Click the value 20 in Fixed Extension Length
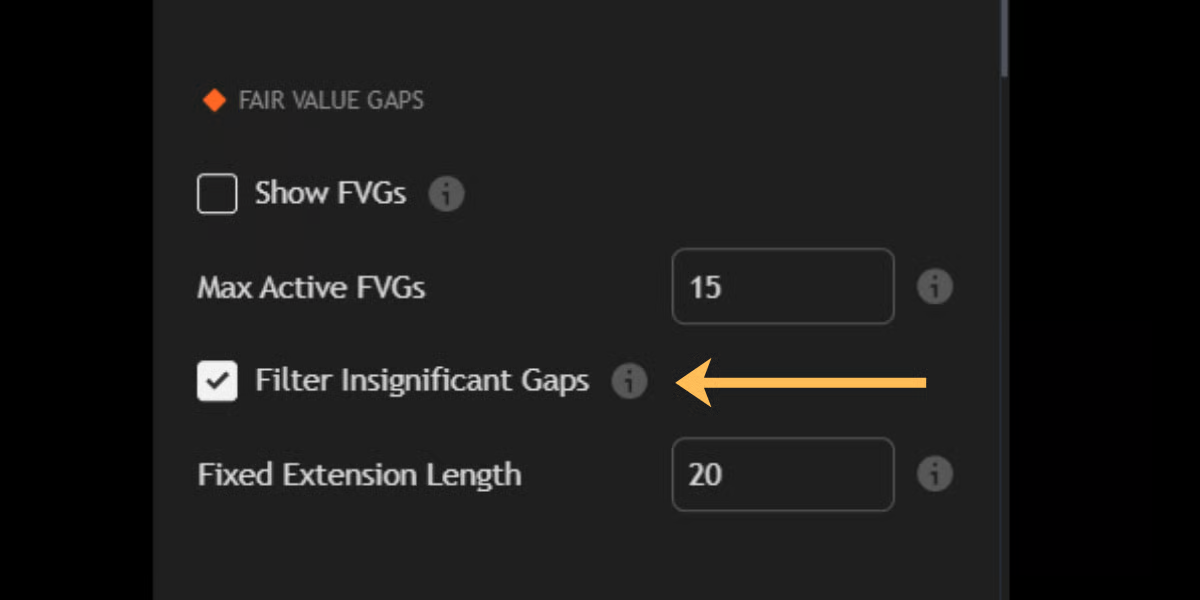 click(705, 474)
